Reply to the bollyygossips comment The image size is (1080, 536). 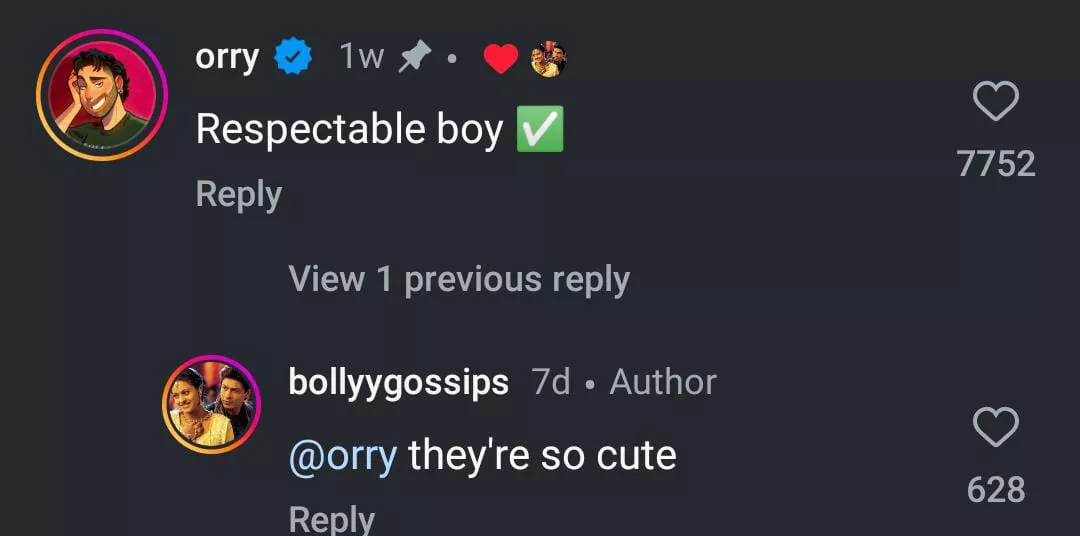[x=331, y=518]
